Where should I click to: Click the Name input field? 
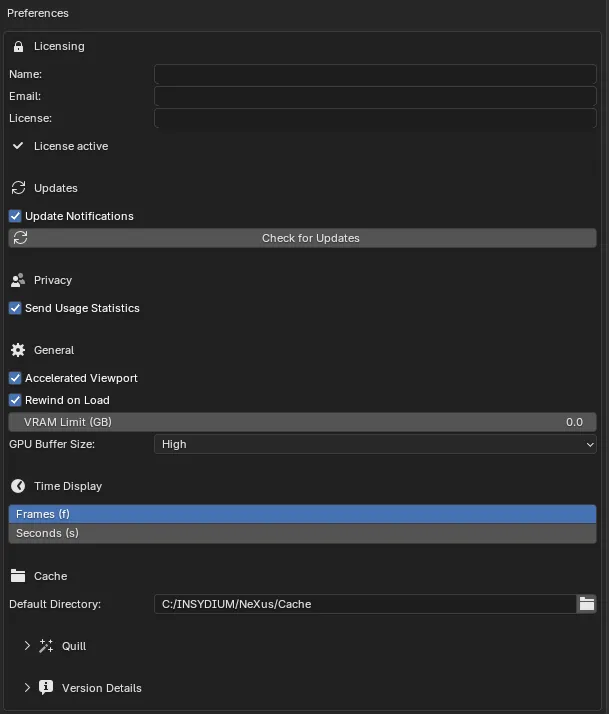click(x=375, y=74)
